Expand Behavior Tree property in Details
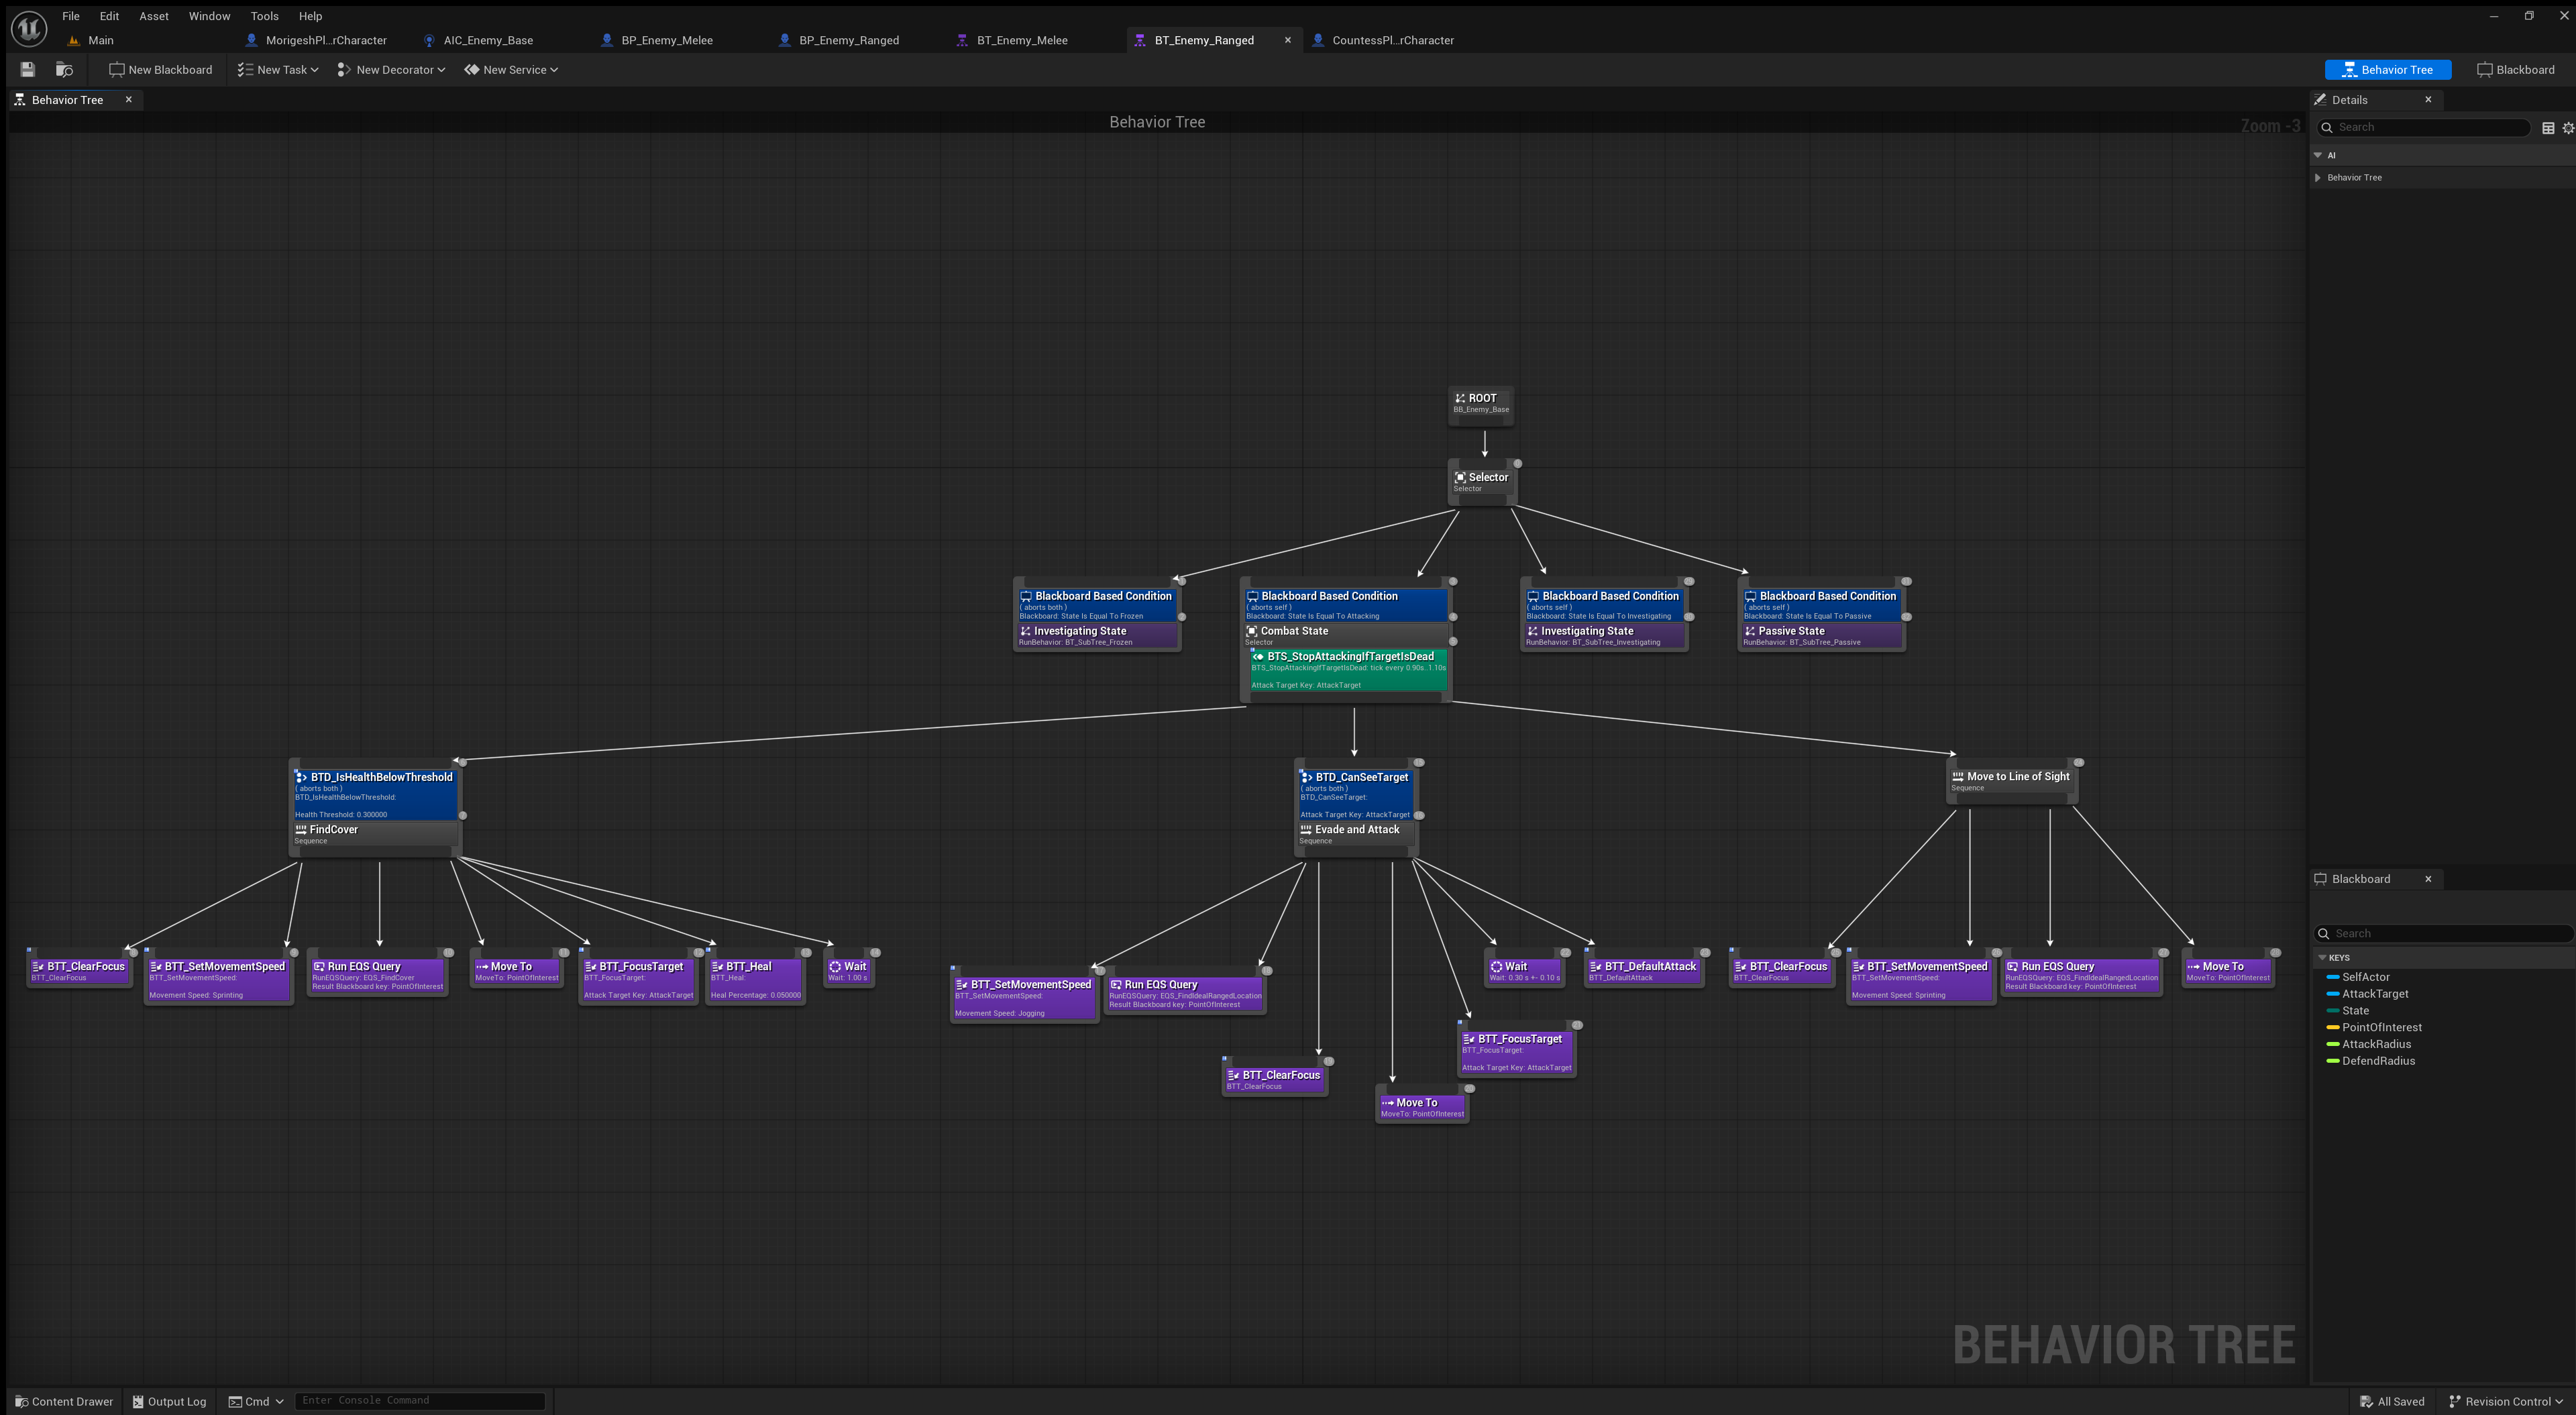 (x=2318, y=178)
